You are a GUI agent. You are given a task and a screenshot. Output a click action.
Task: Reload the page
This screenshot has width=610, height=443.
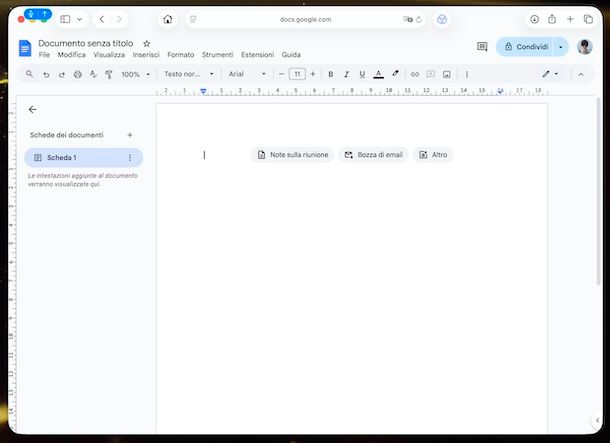tap(419, 19)
